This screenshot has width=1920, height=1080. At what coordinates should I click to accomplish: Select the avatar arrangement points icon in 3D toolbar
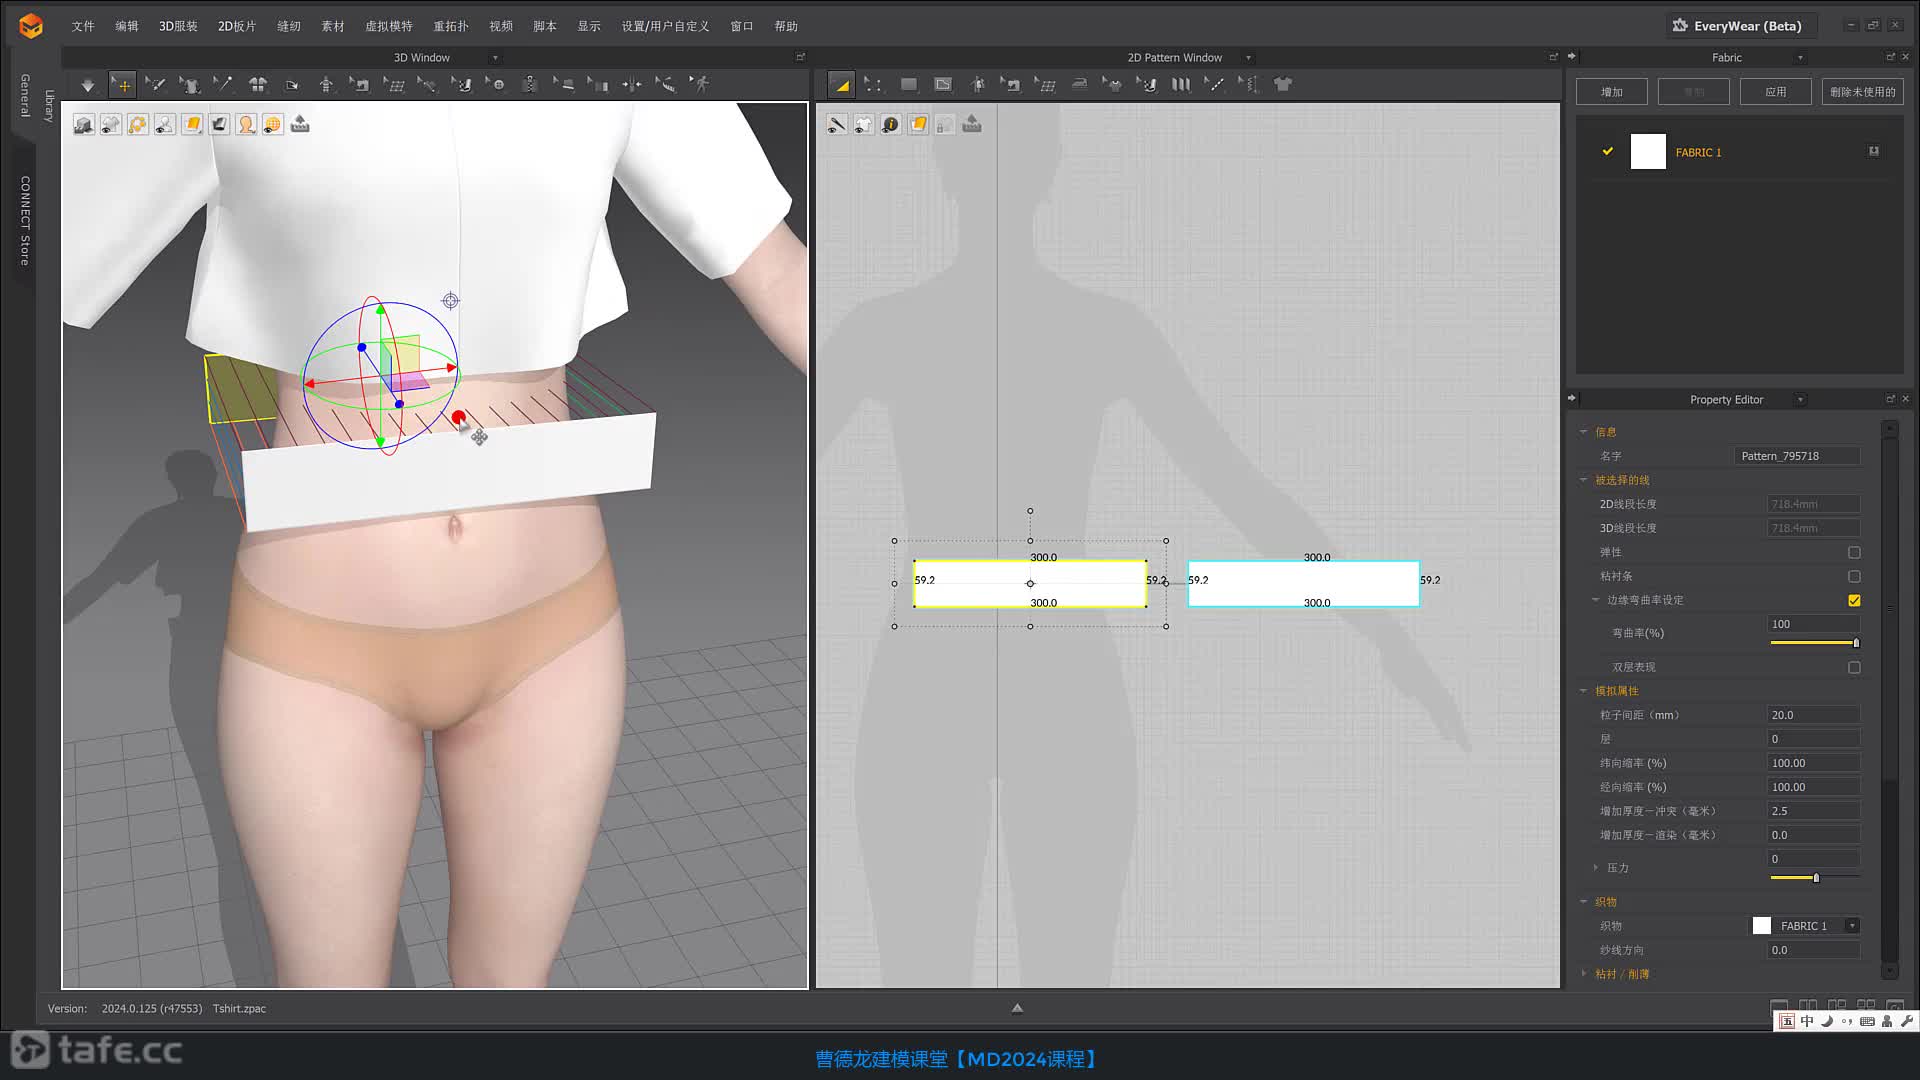(x=326, y=85)
